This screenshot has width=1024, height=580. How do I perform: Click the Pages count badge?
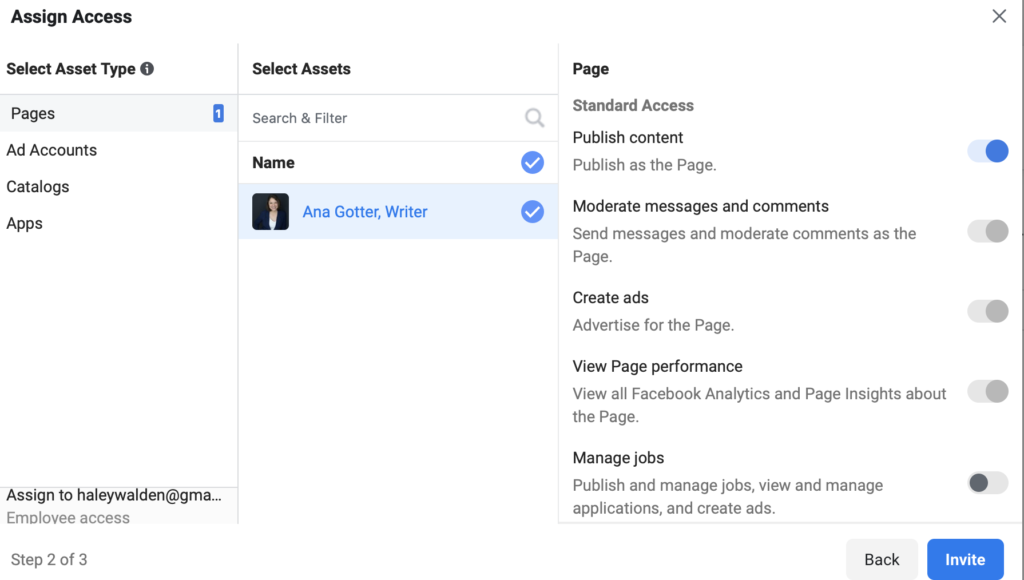coord(218,114)
